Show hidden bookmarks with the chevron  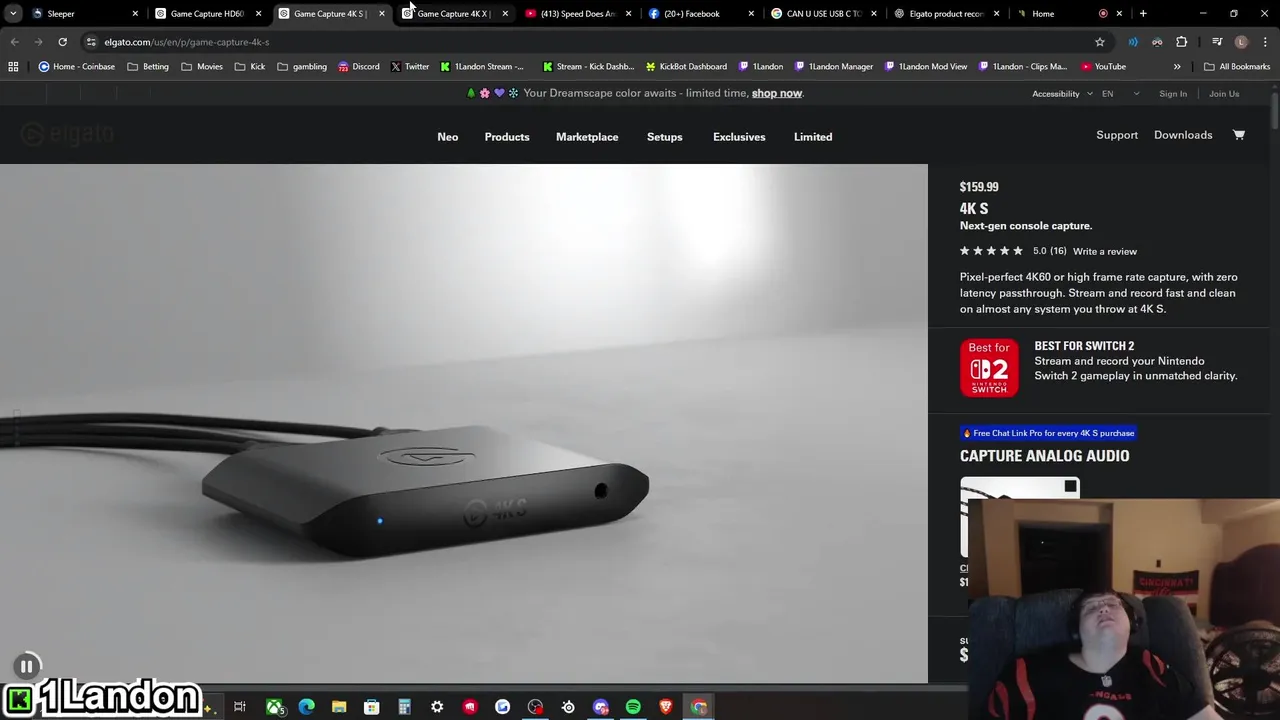1177,67
